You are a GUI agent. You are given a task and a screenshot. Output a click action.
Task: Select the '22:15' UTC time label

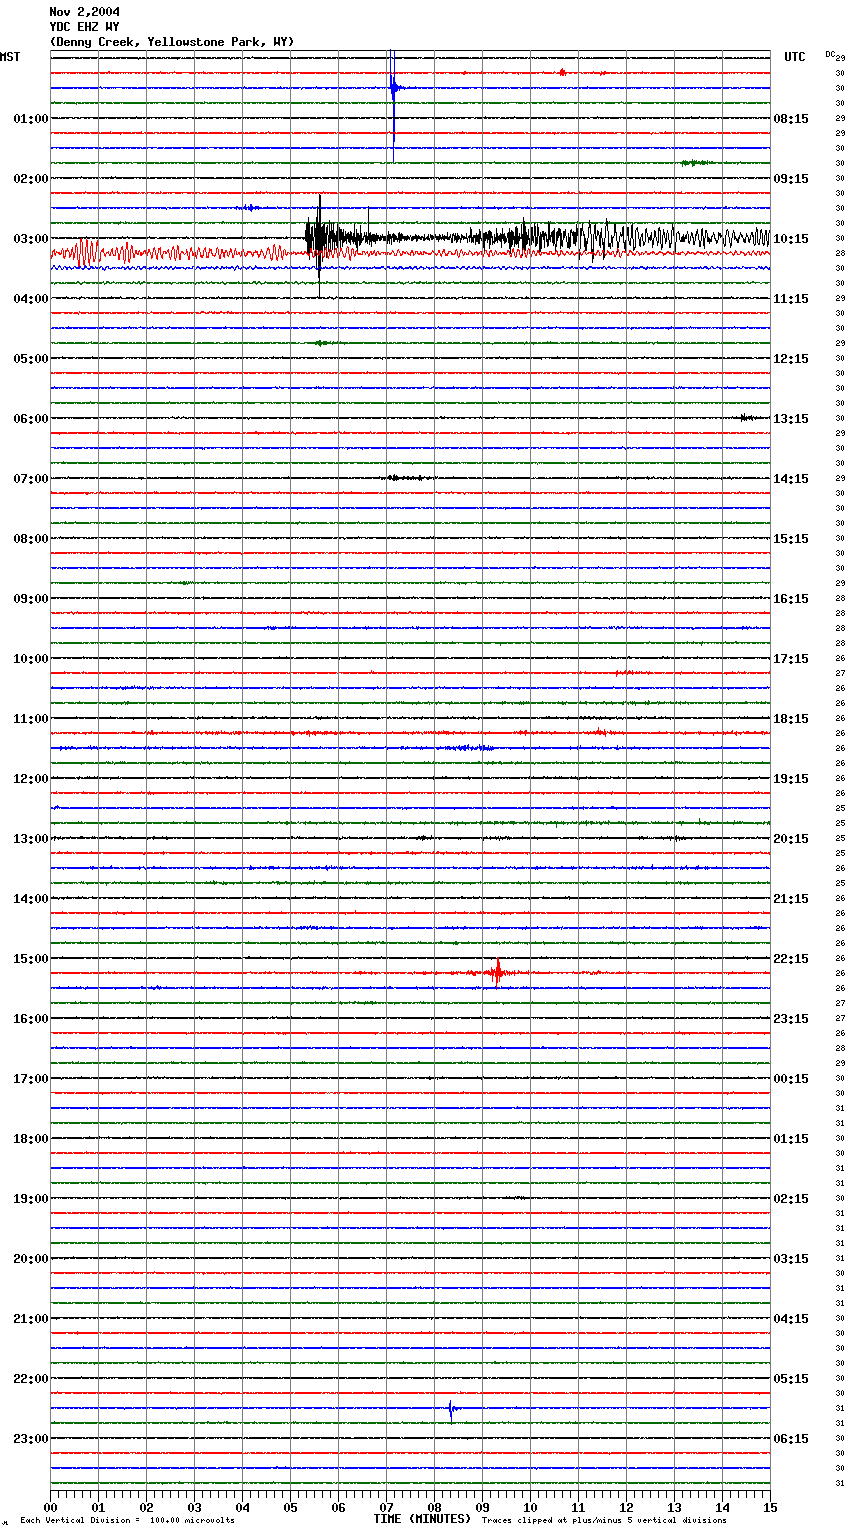point(791,959)
